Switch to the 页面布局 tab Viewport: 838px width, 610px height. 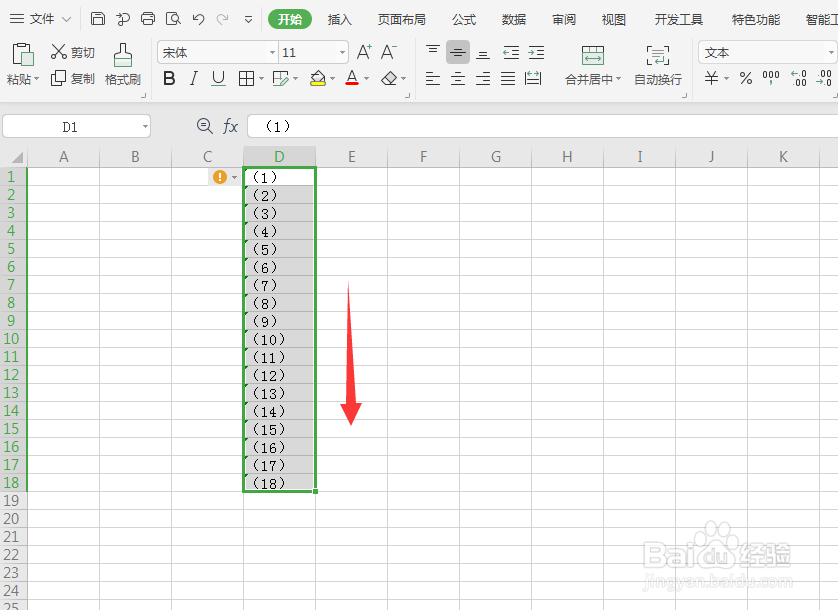(x=401, y=20)
